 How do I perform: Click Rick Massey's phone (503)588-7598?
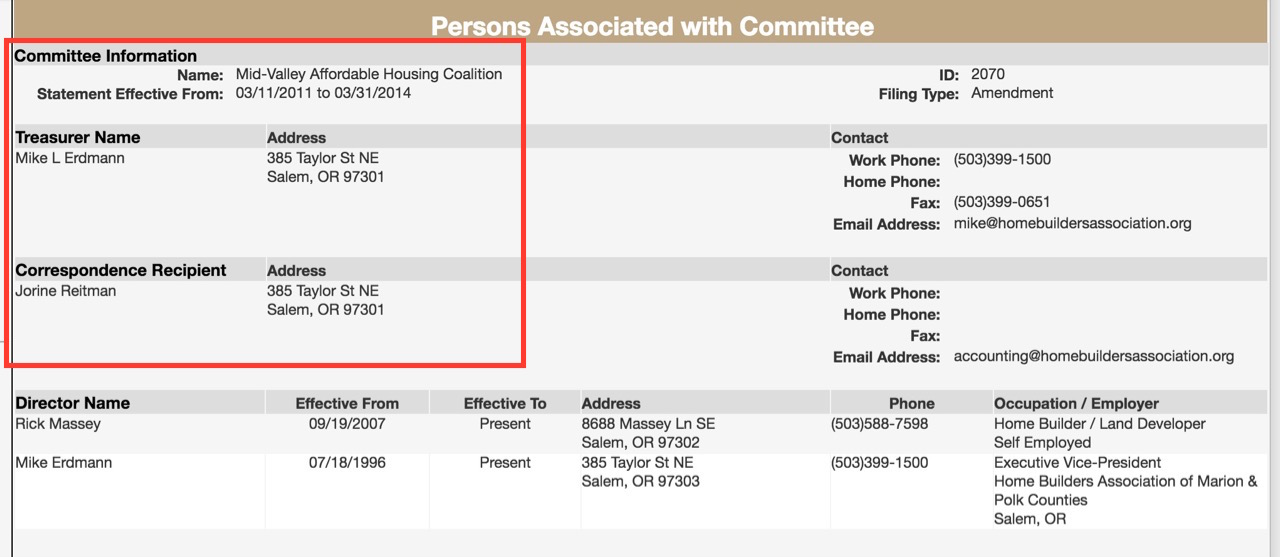(879, 424)
